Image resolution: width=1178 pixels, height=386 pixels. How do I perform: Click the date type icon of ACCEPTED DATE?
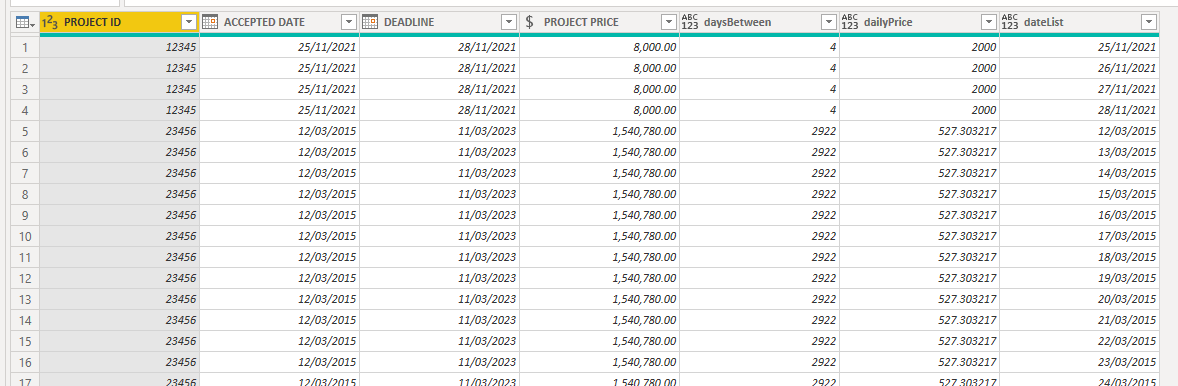click(210, 23)
